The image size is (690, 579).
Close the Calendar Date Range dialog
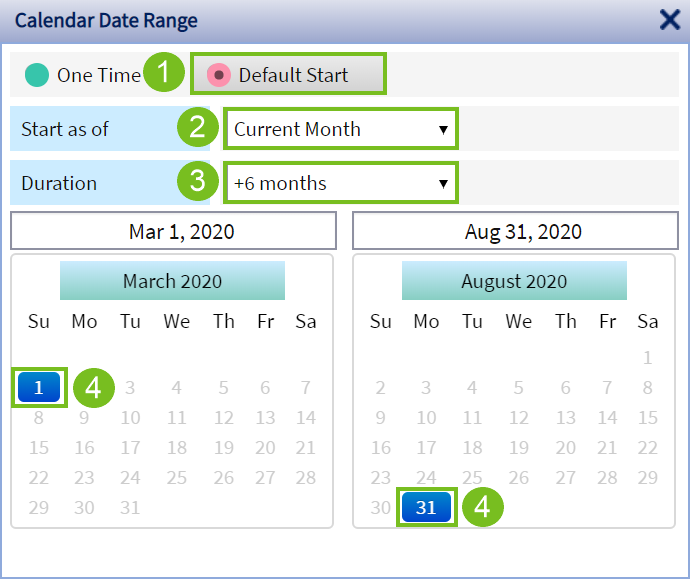[x=669, y=20]
